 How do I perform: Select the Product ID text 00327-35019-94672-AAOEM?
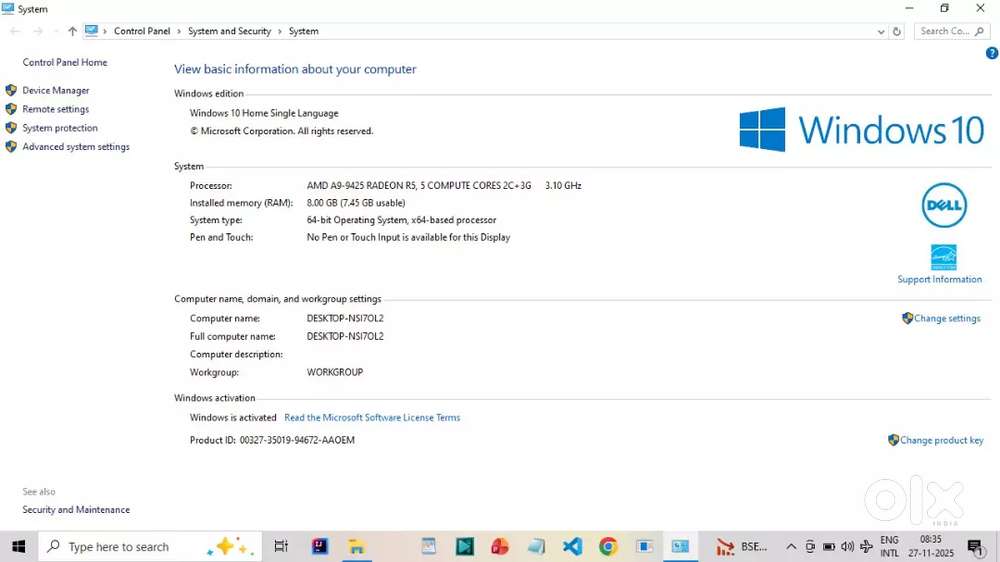(297, 440)
